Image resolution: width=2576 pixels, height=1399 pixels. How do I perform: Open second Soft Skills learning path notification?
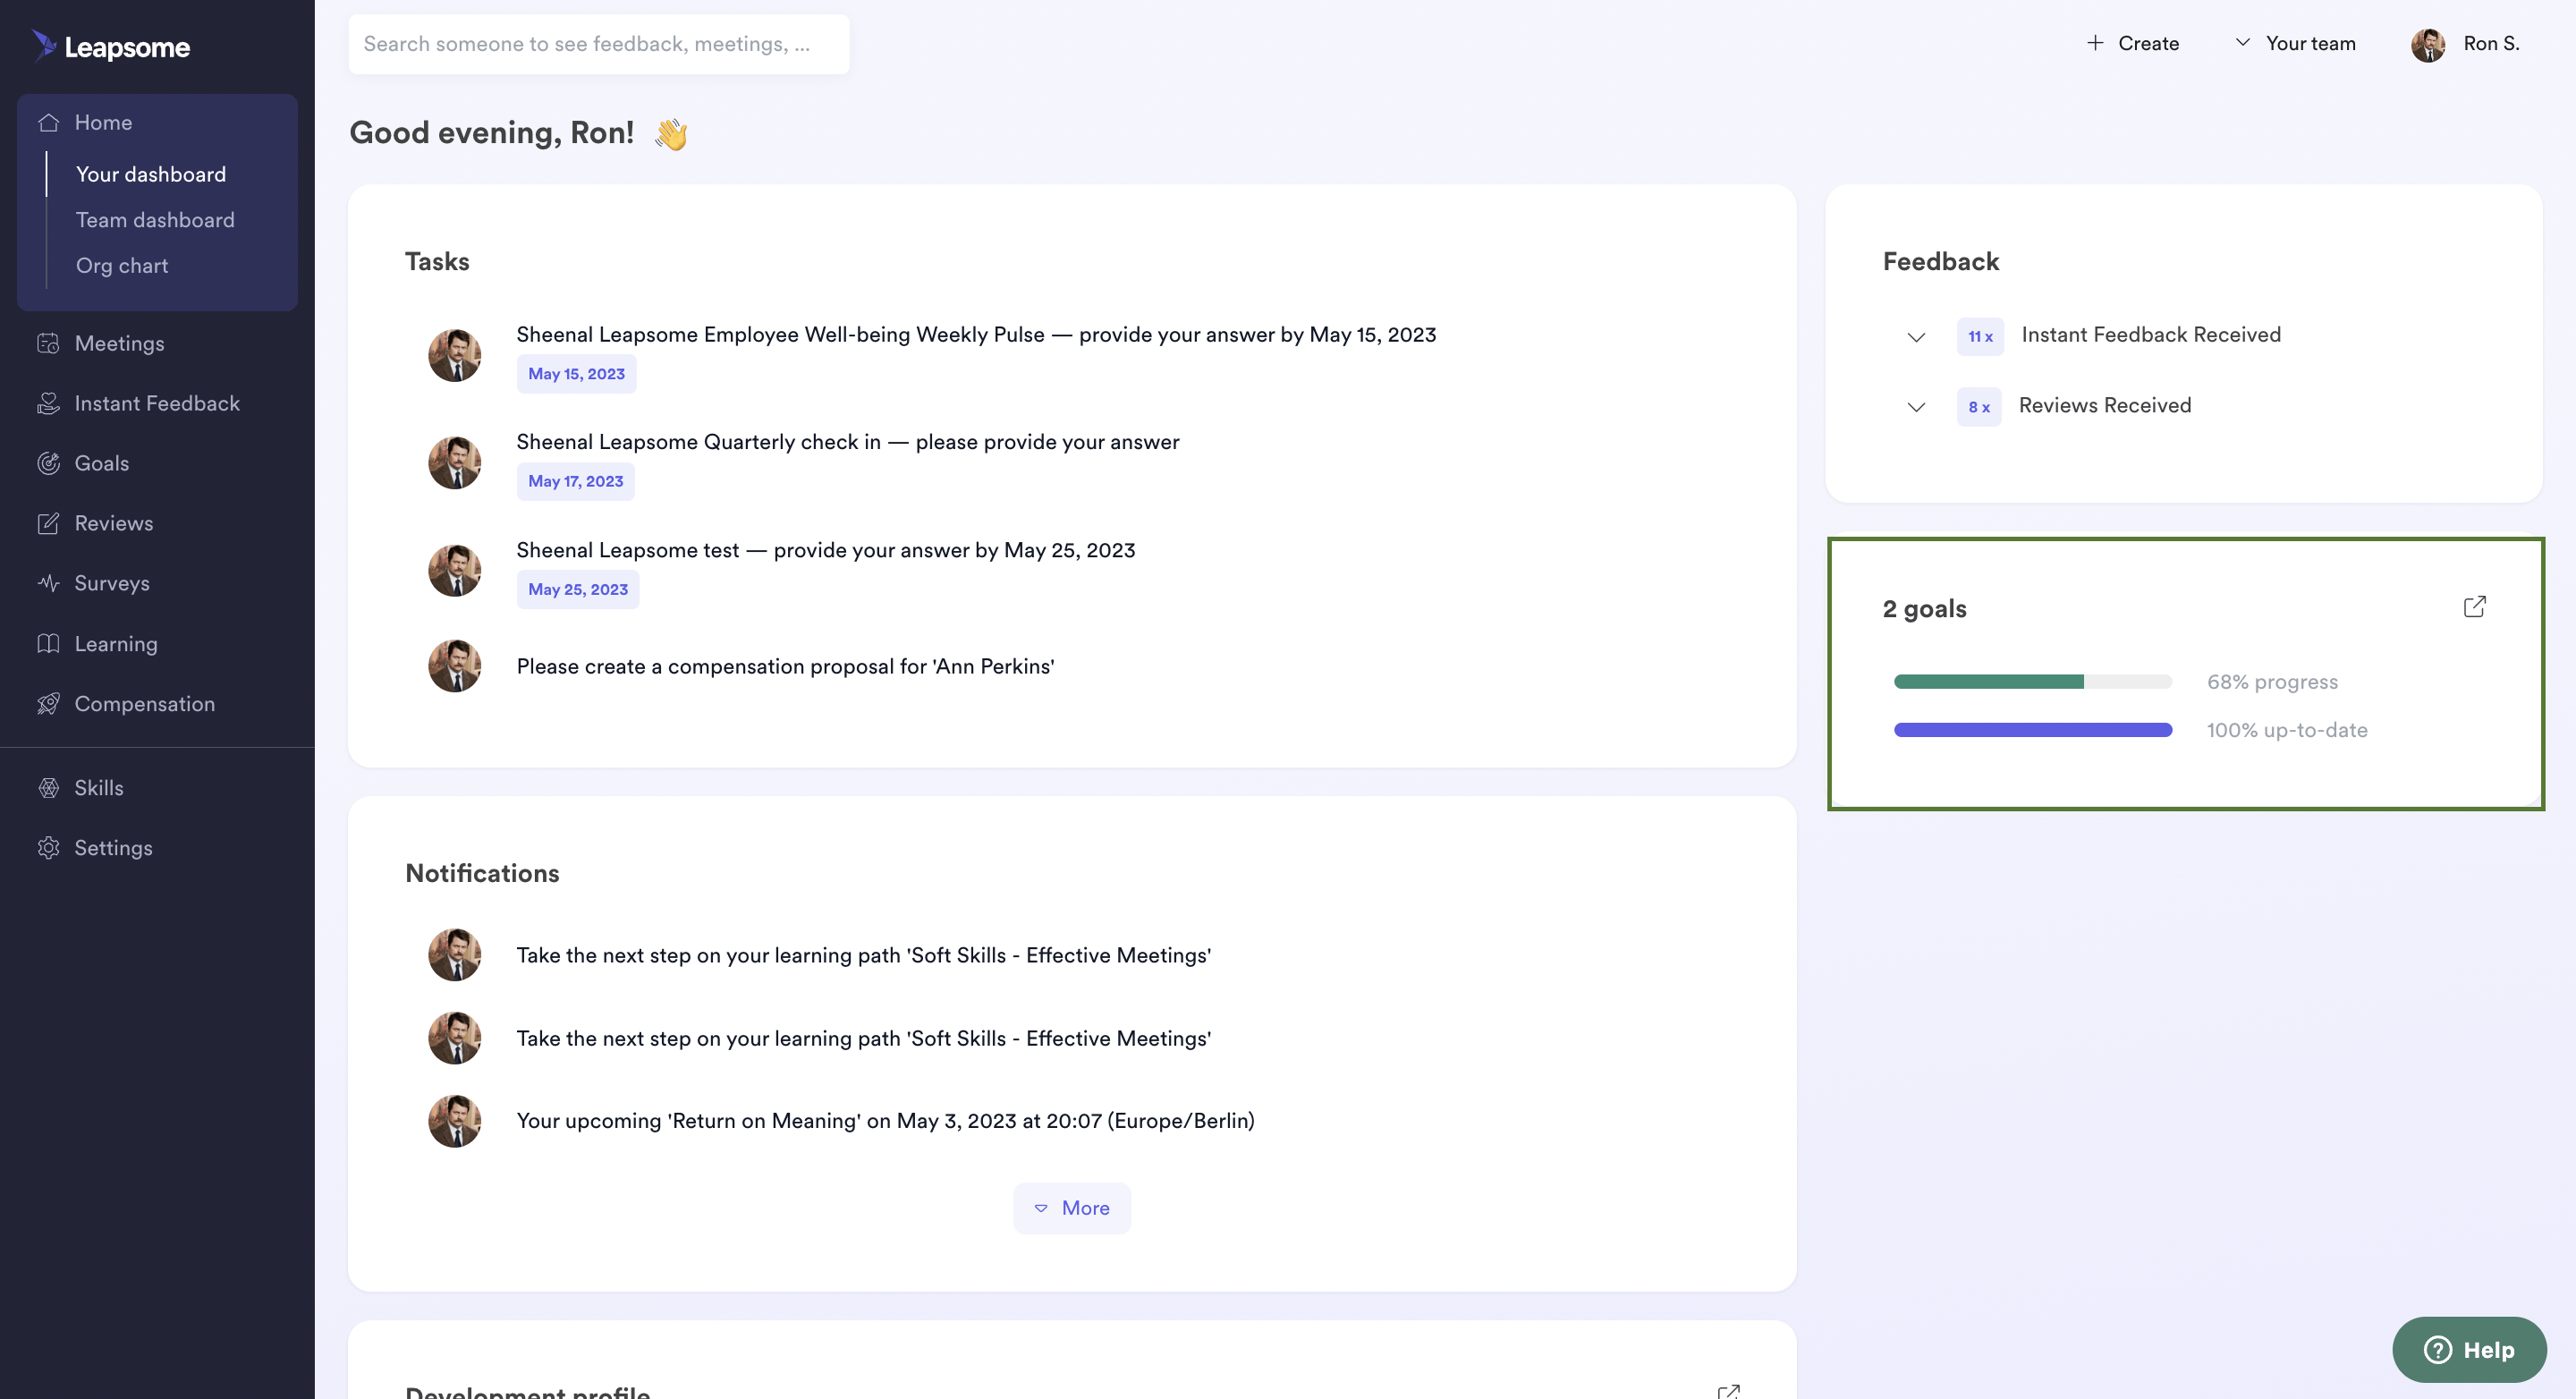[864, 1038]
